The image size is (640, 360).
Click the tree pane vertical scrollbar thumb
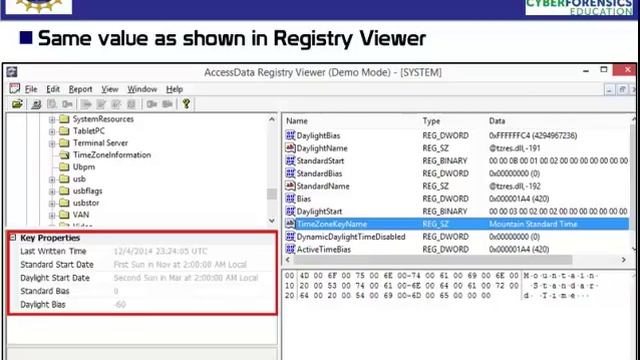pyautogui.click(x=272, y=194)
